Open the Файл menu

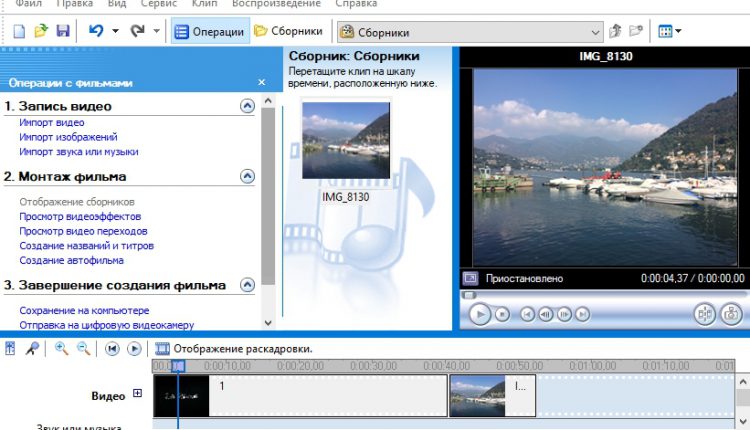point(28,4)
